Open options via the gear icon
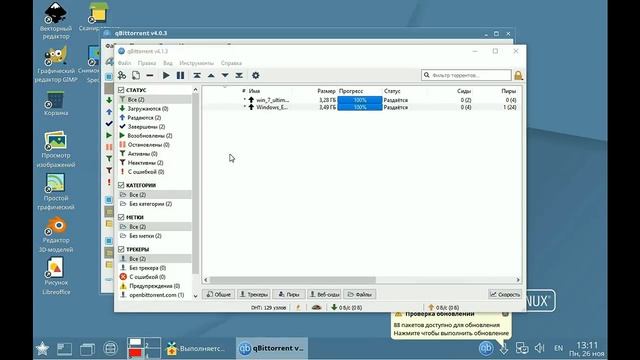 tap(256, 75)
